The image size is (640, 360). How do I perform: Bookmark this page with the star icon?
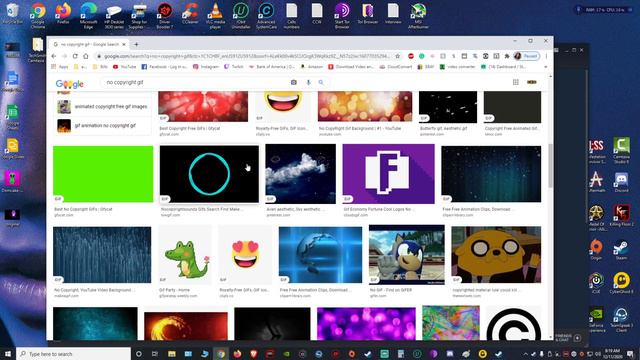pyautogui.click(x=398, y=56)
